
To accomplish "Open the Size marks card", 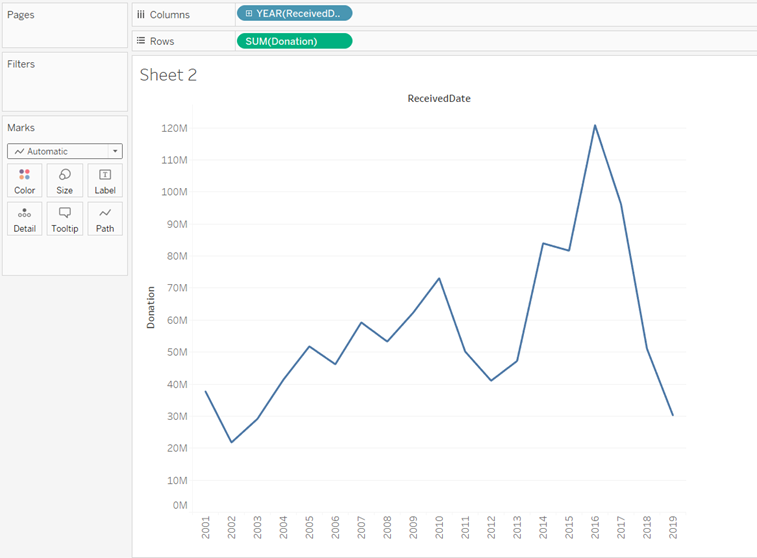I will 65,181.
